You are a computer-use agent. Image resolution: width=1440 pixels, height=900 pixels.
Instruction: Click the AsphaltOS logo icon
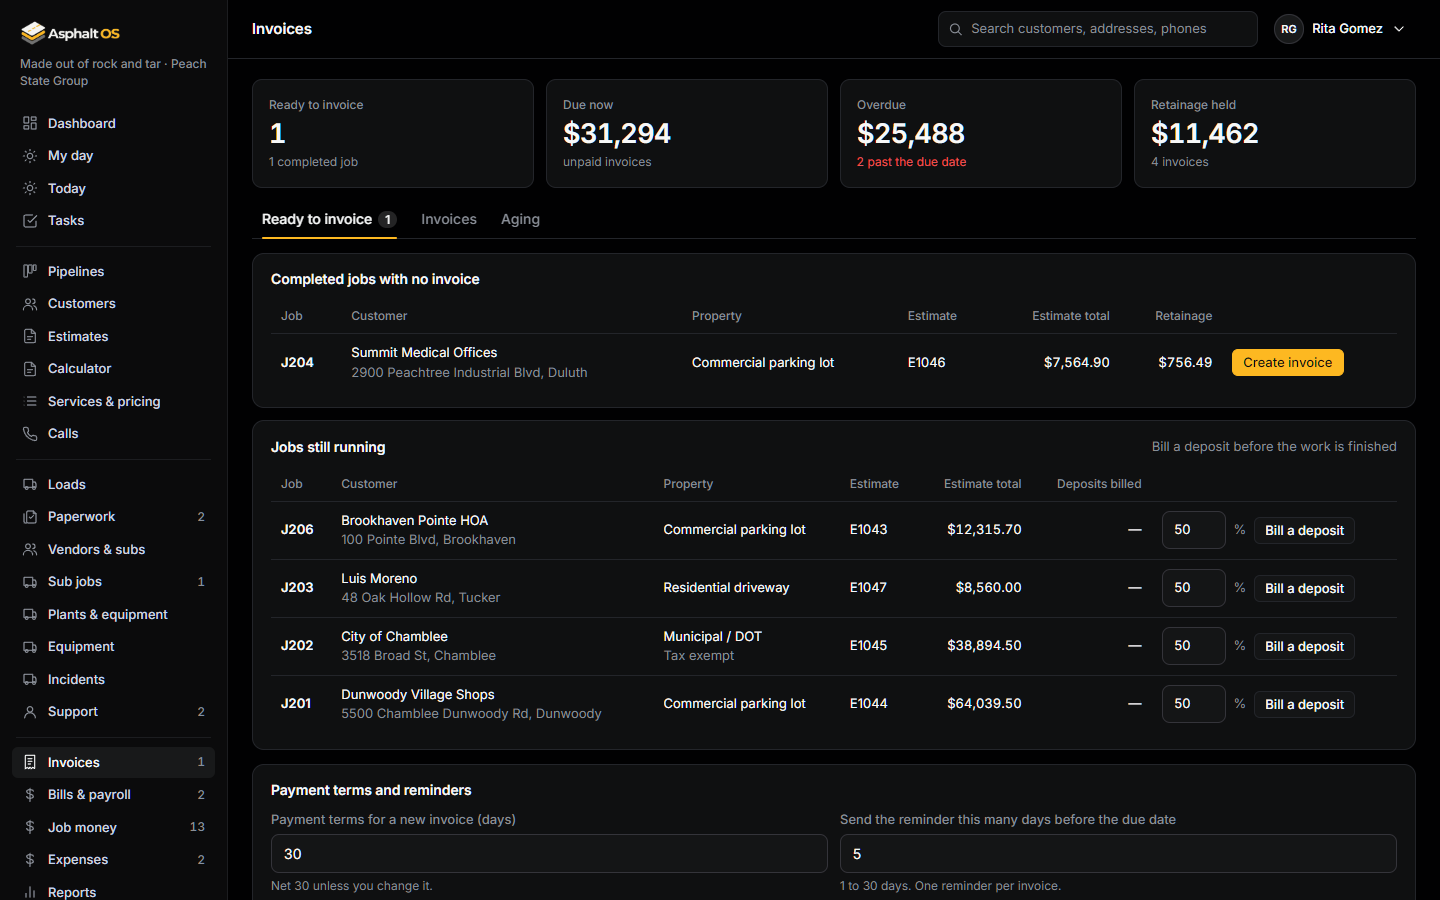33,33
